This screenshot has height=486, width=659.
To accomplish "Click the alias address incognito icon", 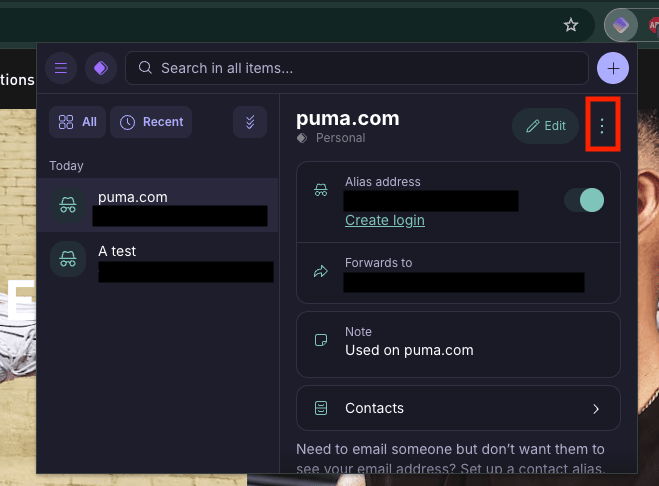I will click(321, 190).
